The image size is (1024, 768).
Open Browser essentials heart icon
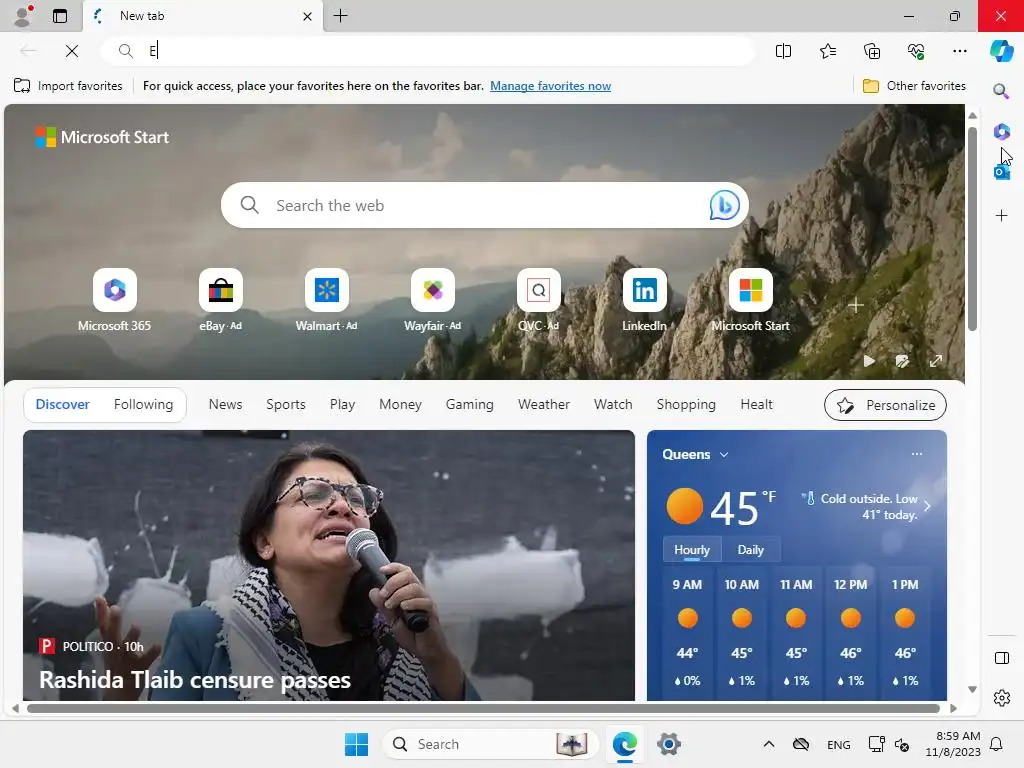pyautogui.click(x=916, y=51)
